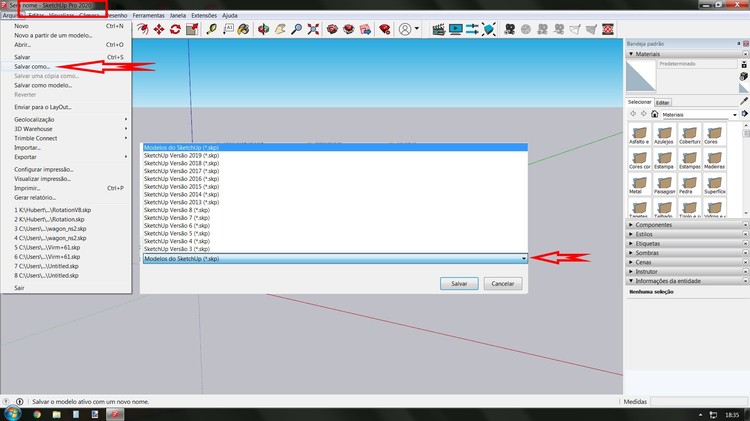
Task: Open the Exportar submenu
Action: point(66,157)
